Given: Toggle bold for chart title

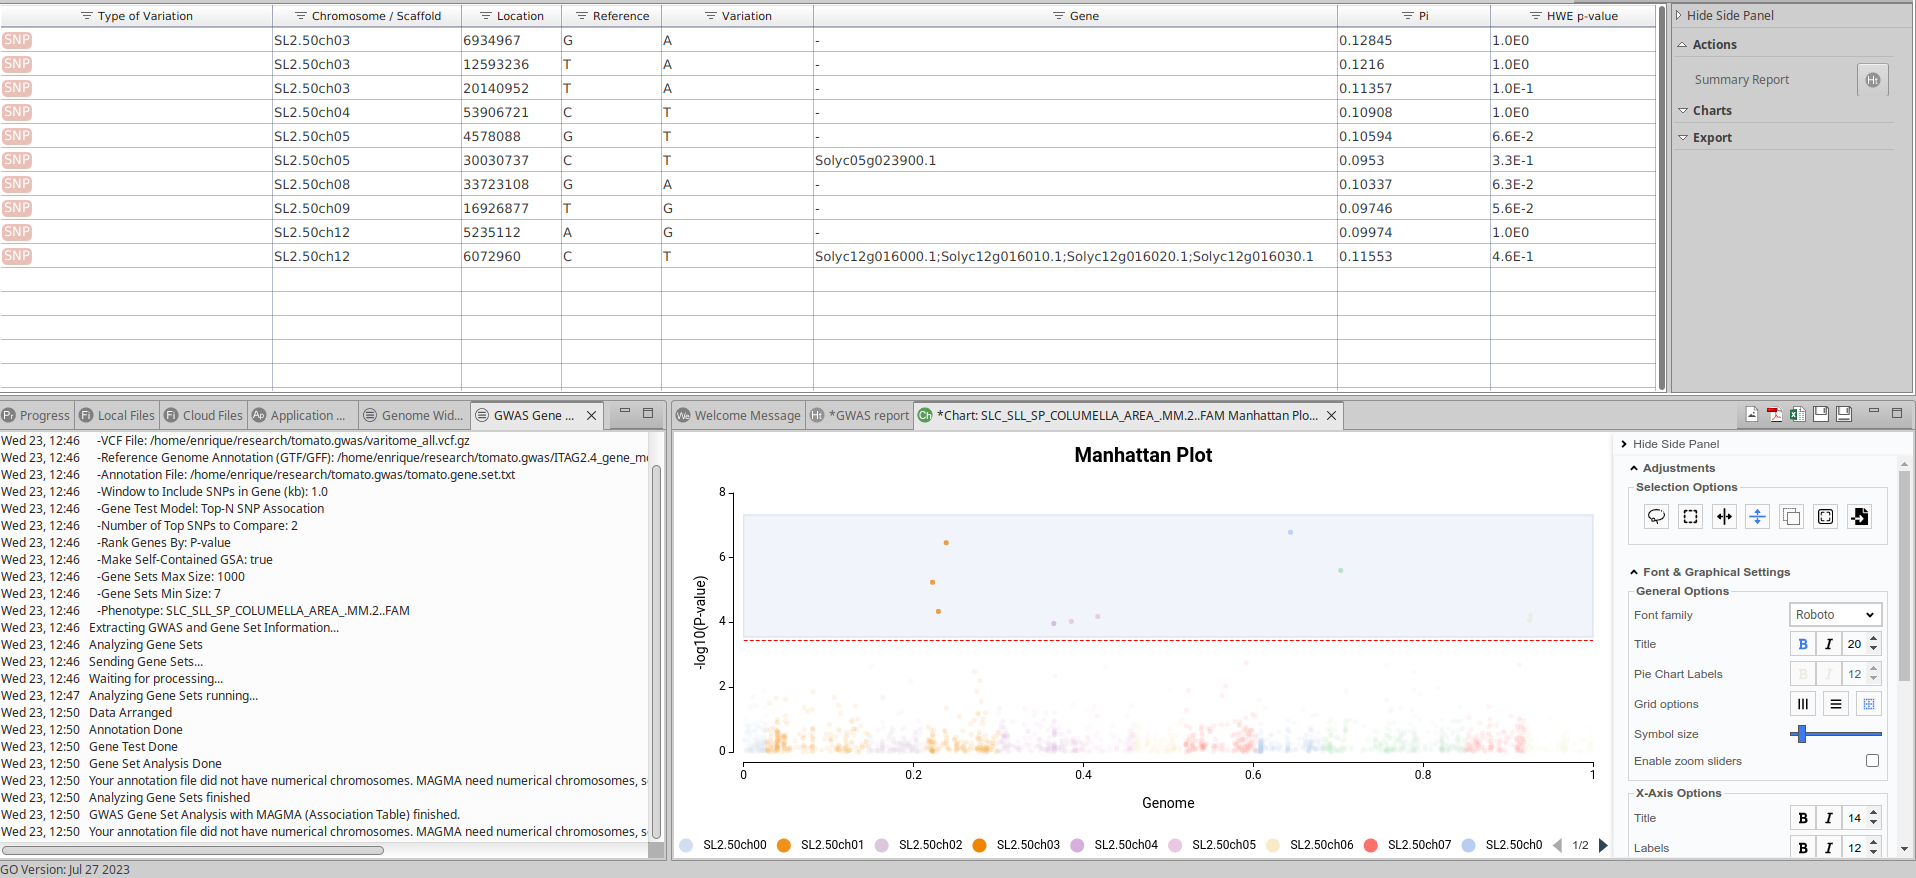Looking at the screenshot, I should coord(1803,644).
